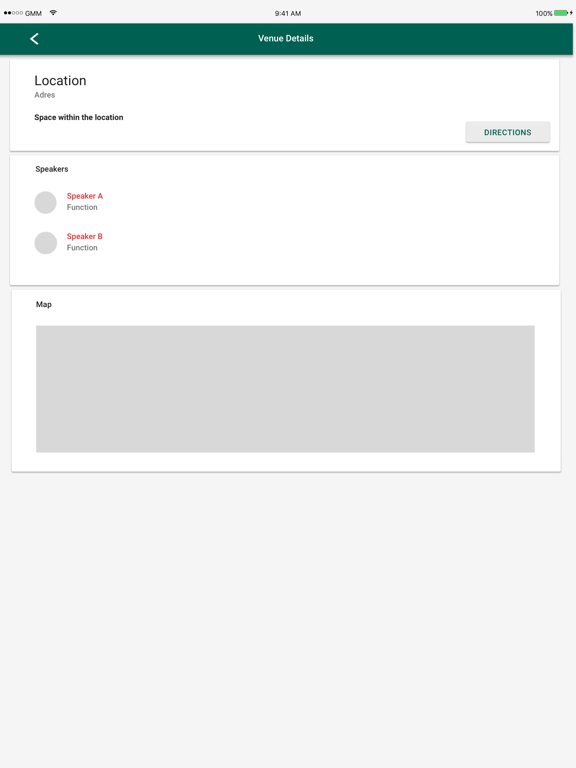Open Speaker B's profile link
The height and width of the screenshot is (768, 576).
coord(85,236)
